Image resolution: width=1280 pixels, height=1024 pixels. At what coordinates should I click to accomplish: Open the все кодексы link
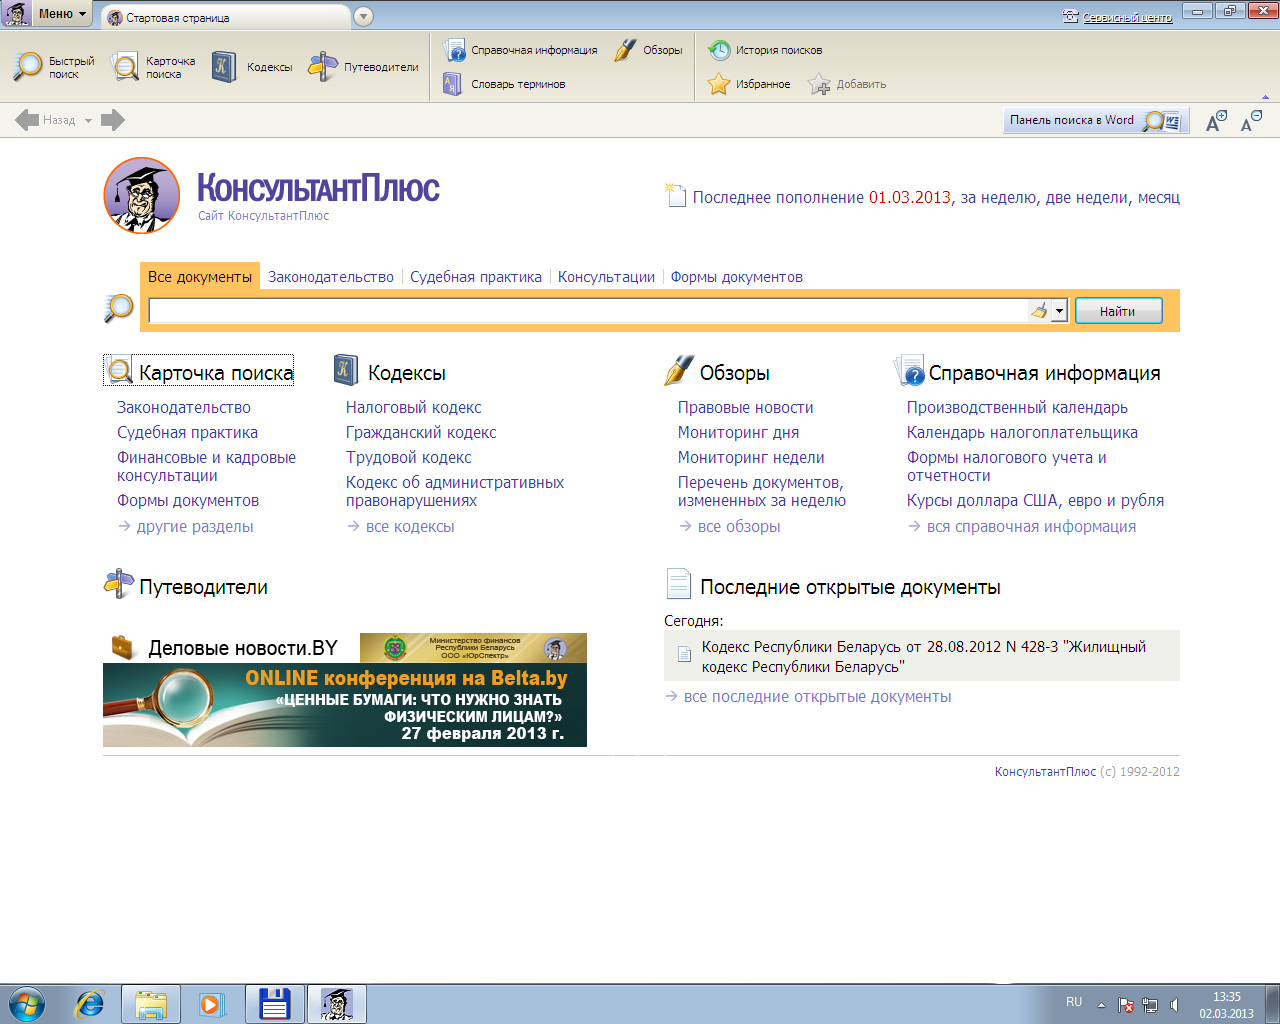tap(410, 527)
